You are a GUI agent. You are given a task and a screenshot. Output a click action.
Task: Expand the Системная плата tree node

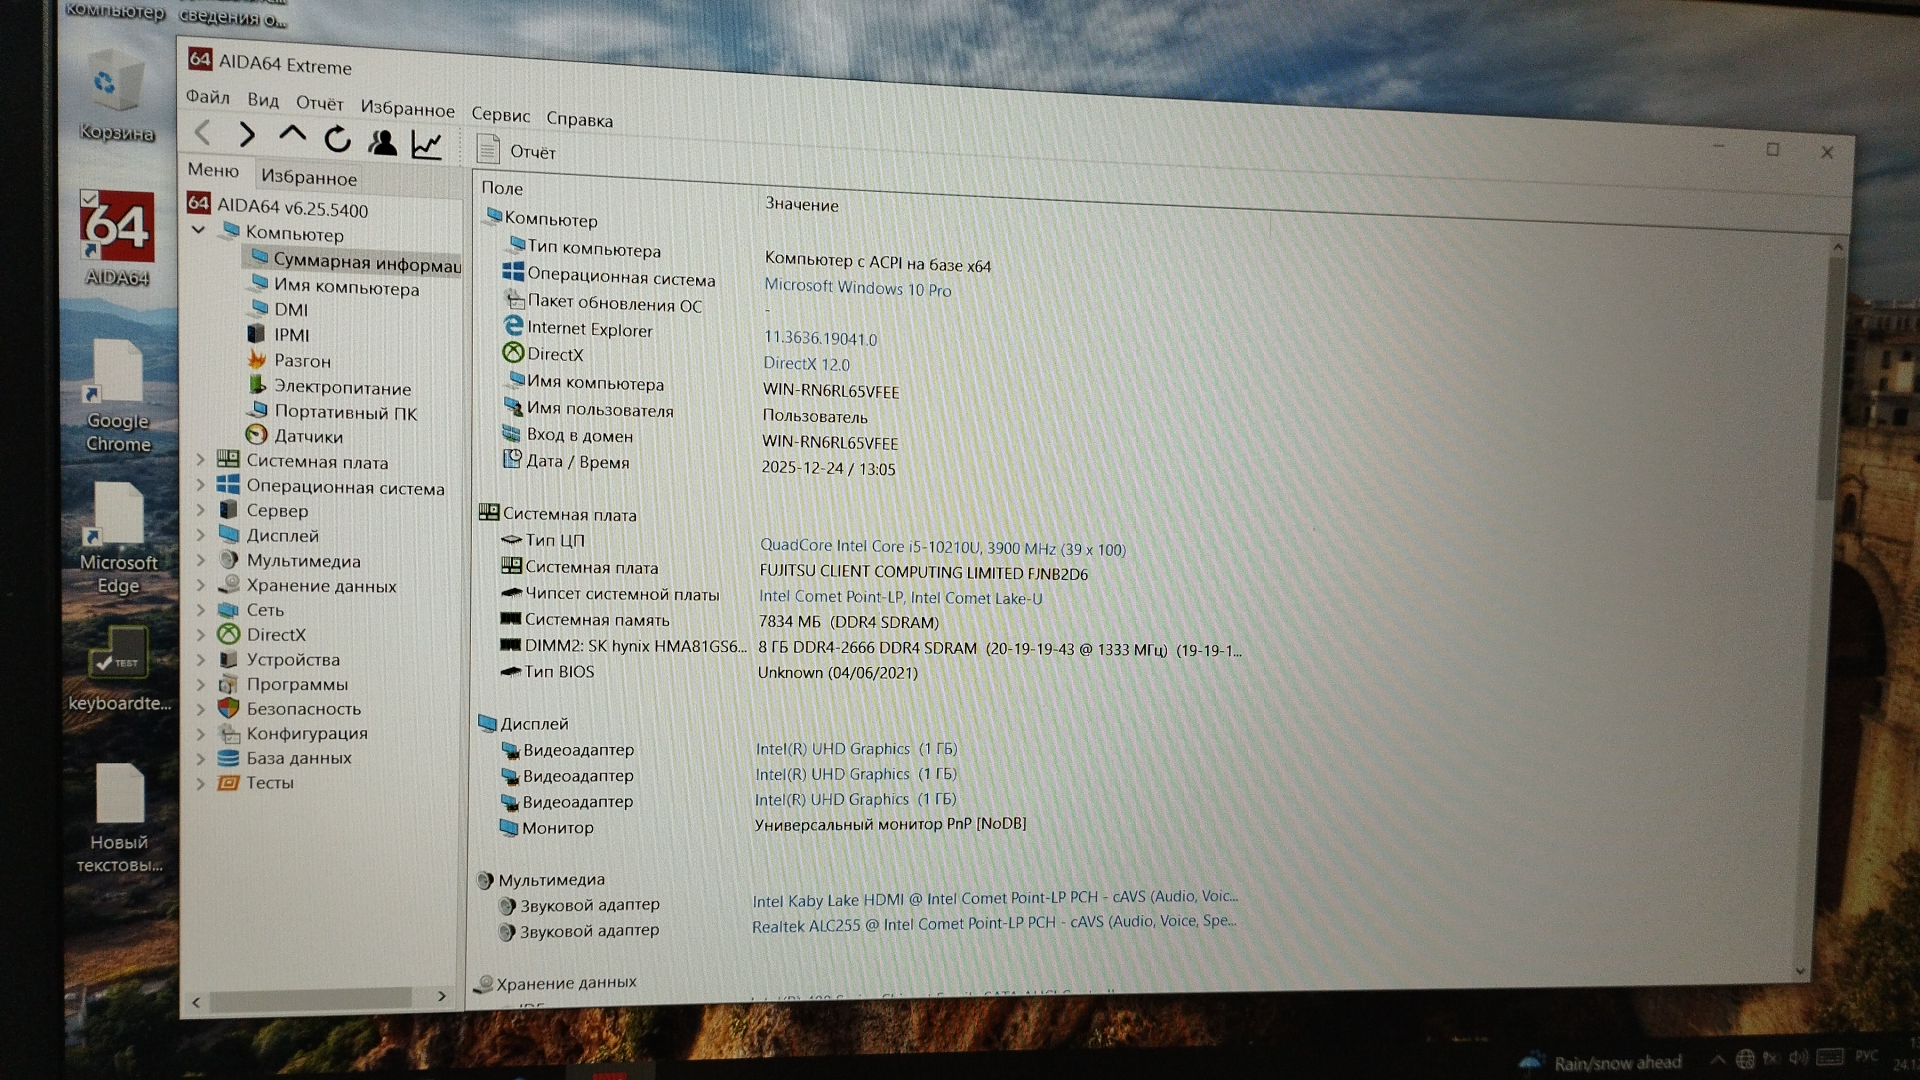pyautogui.click(x=200, y=460)
